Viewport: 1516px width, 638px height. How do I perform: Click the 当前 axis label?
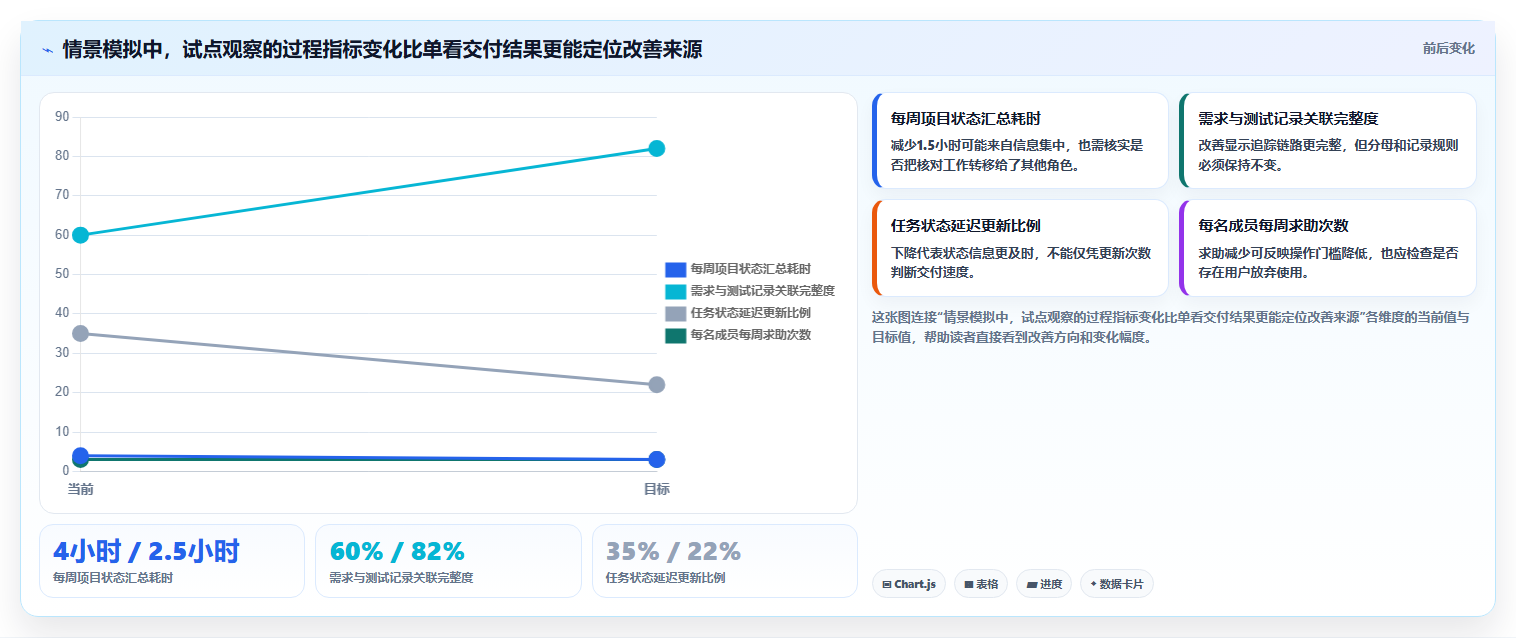coord(81,489)
